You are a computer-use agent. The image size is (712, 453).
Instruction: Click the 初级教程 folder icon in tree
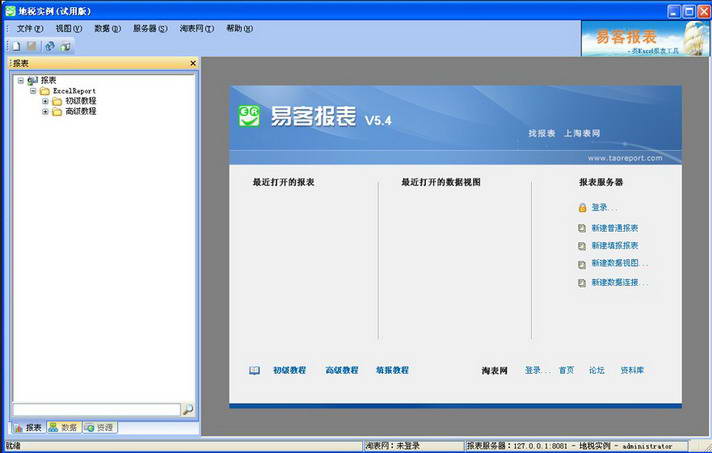tap(57, 101)
